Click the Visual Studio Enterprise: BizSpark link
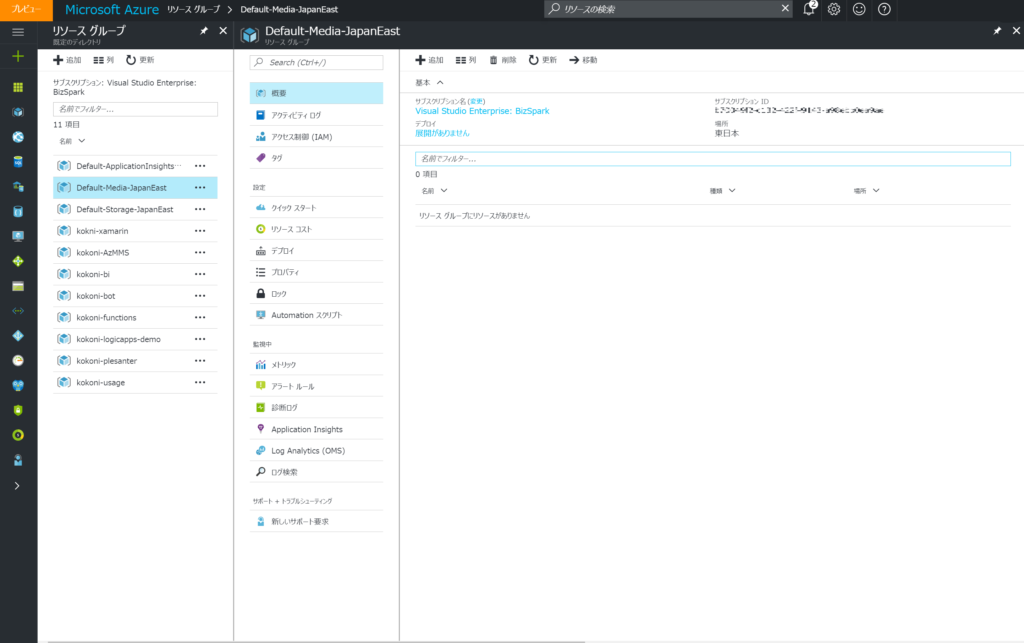This screenshot has width=1024, height=643. tap(481, 111)
